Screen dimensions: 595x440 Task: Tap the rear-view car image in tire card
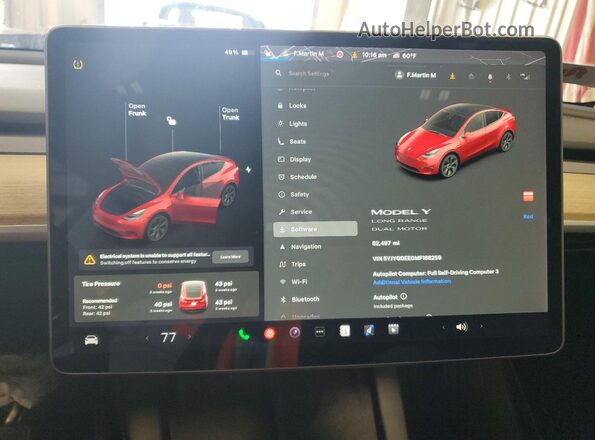coord(194,296)
